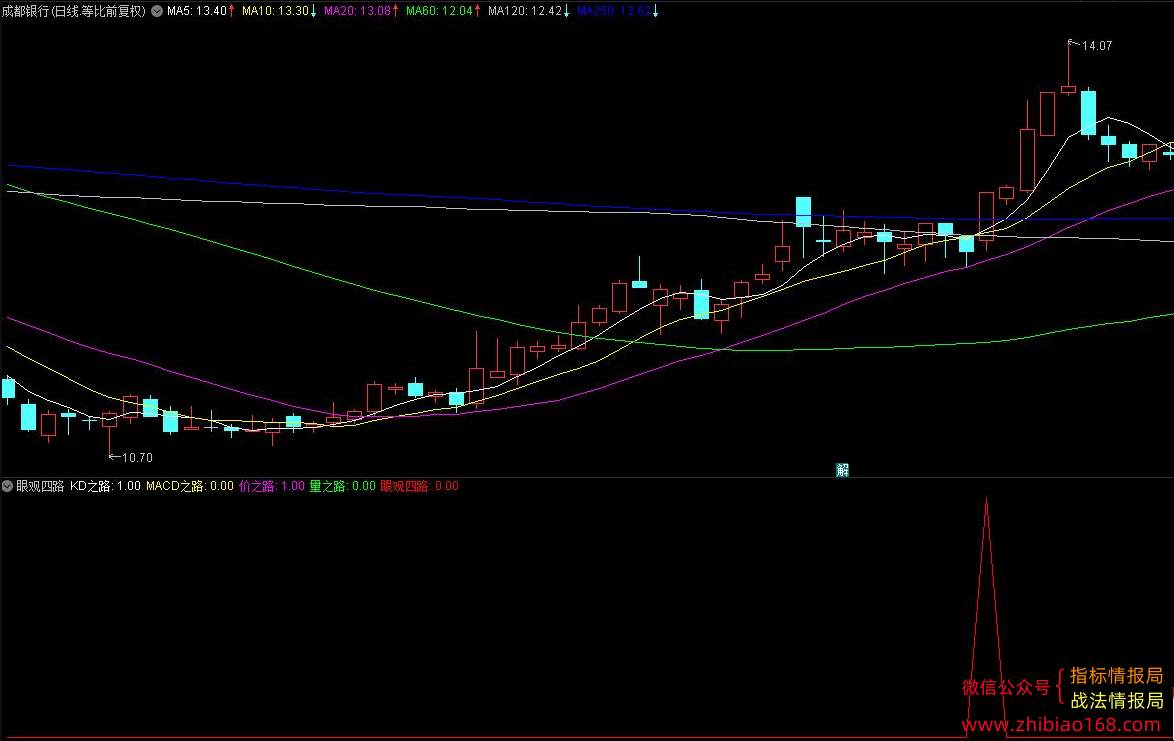Screen dimensions: 1174x741
Task: Select the MACD之路: 0.00 value
Action: (x=190, y=486)
